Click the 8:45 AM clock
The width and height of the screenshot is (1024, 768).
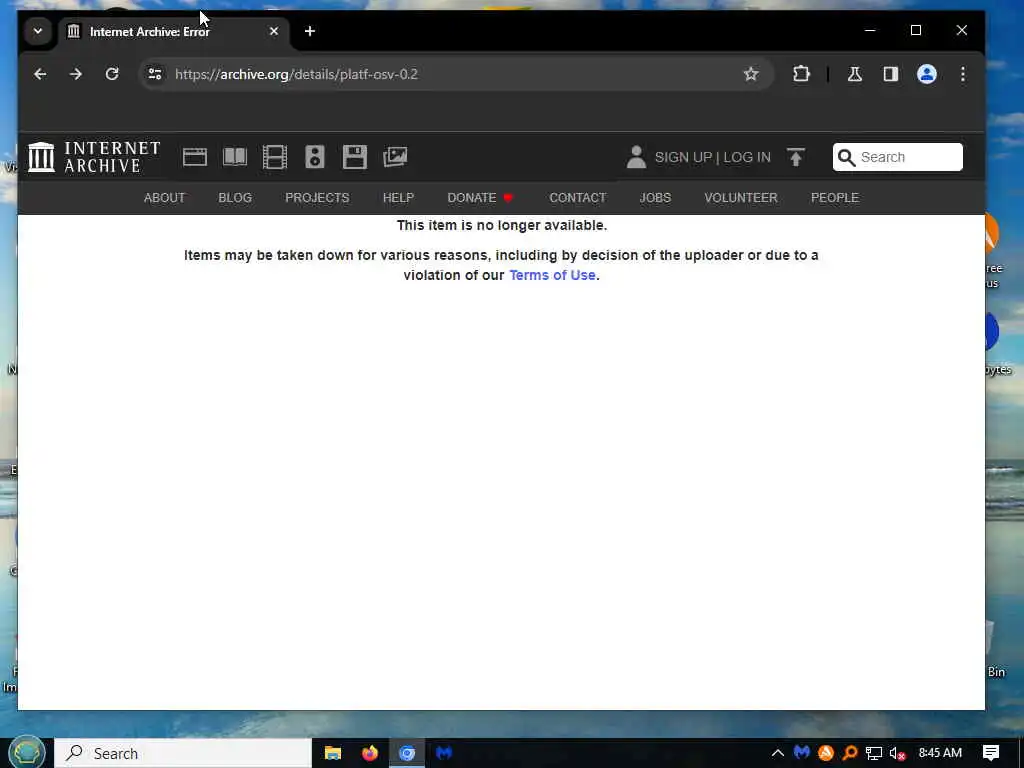click(940, 753)
